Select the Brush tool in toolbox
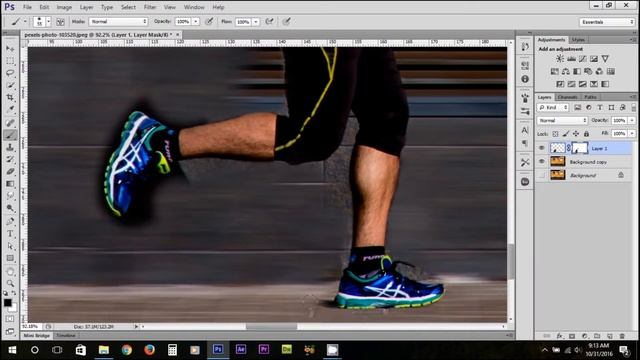The image size is (640, 360). [x=10, y=135]
